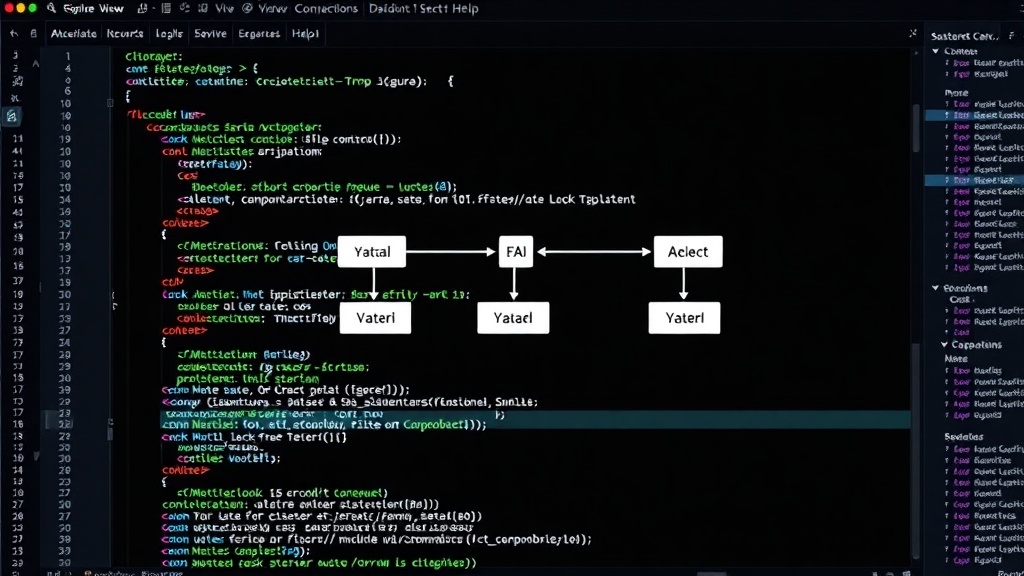The width and height of the screenshot is (1024, 576).
Task: Click the expand icon left of the right panel title
Action: pos(913,33)
